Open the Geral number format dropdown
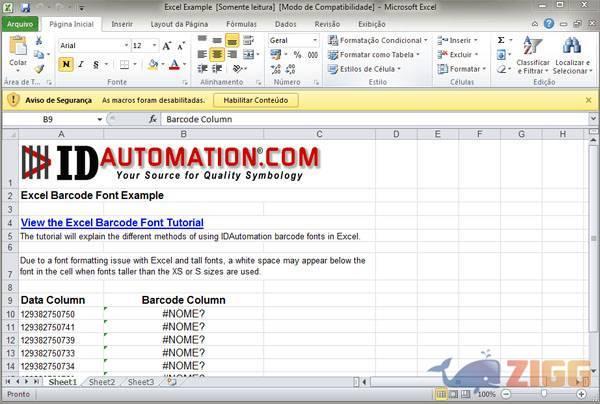This screenshot has height=404, width=600. [x=315, y=41]
